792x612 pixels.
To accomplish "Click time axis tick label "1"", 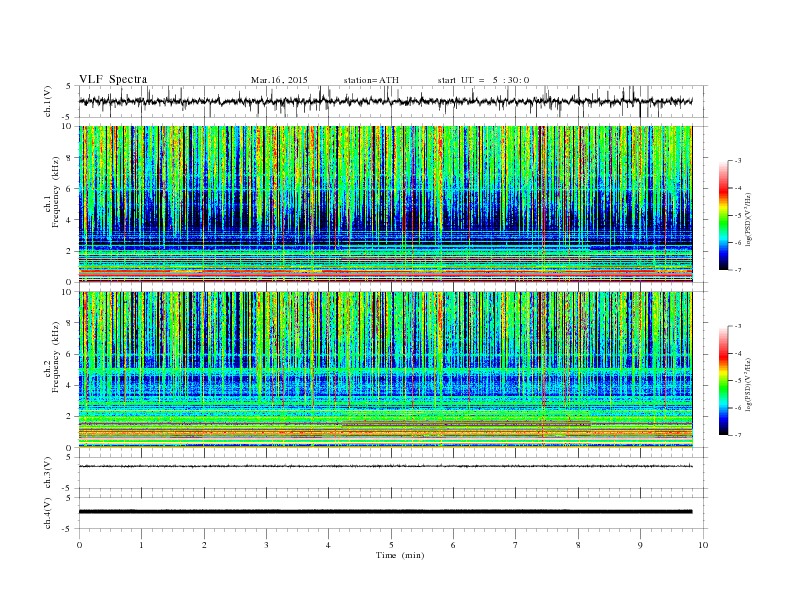I will point(141,545).
